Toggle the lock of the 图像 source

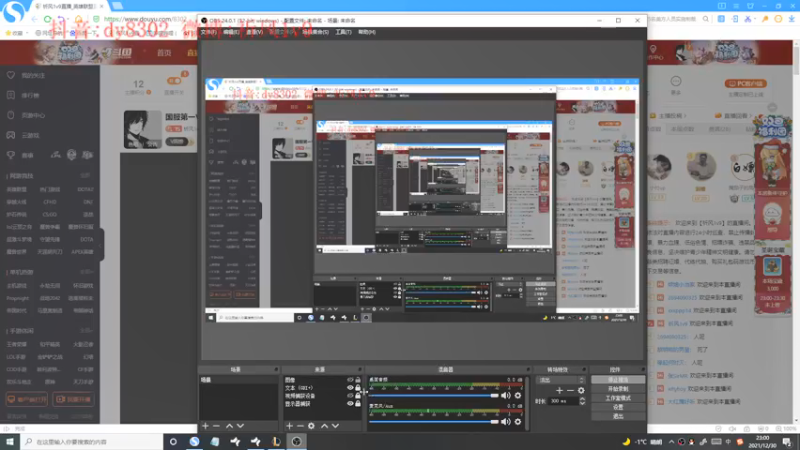[x=358, y=380]
